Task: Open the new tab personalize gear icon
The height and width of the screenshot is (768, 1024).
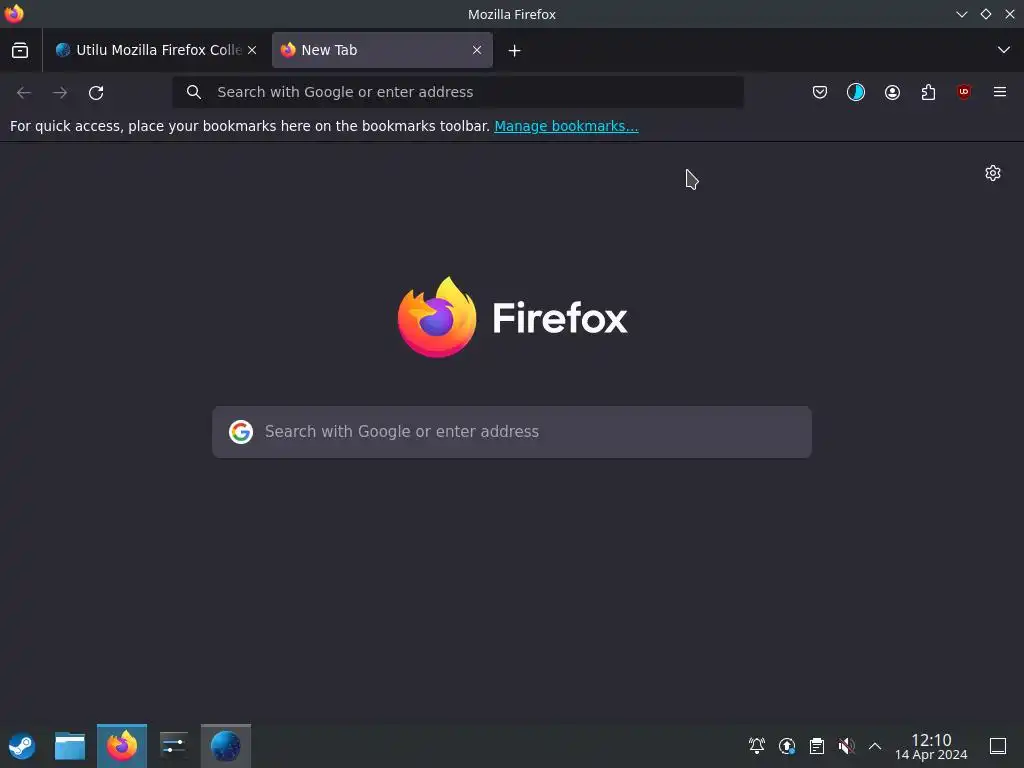Action: pos(993,173)
